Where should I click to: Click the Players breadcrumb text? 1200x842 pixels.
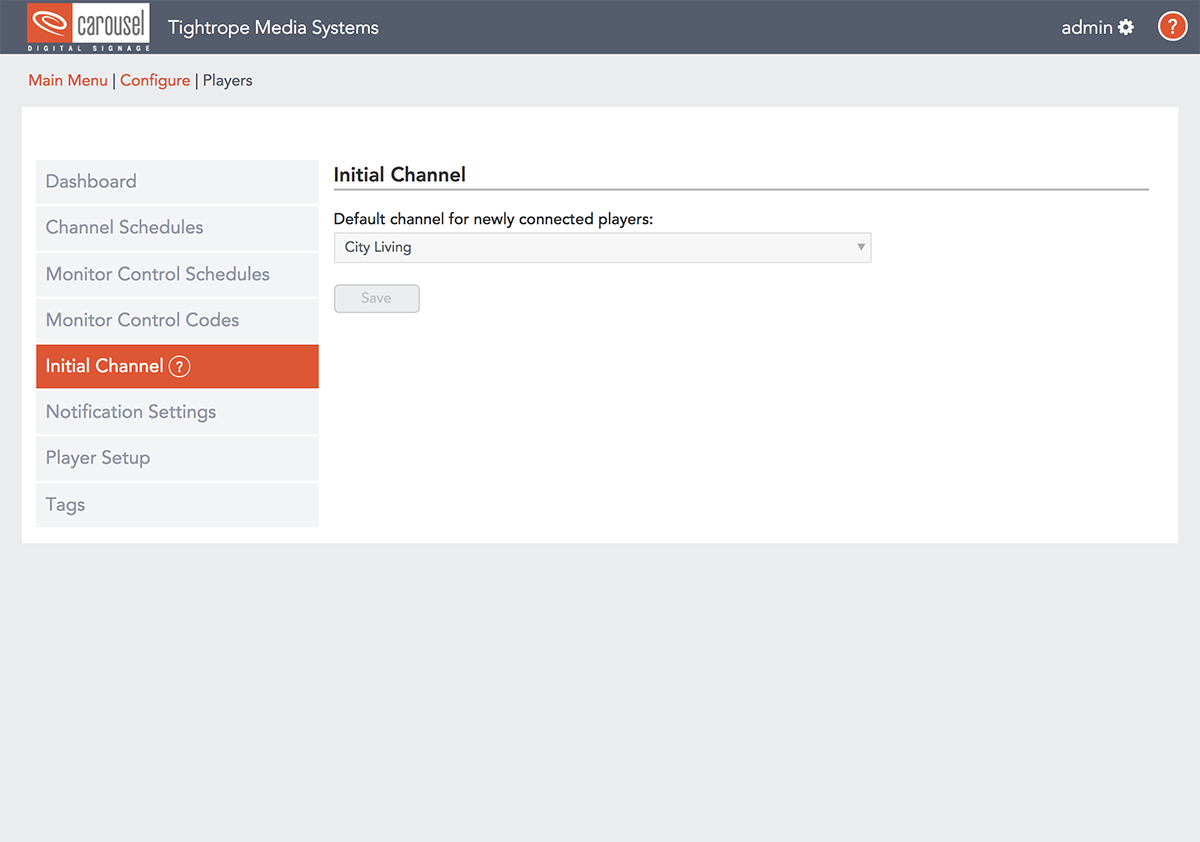pyautogui.click(x=227, y=80)
